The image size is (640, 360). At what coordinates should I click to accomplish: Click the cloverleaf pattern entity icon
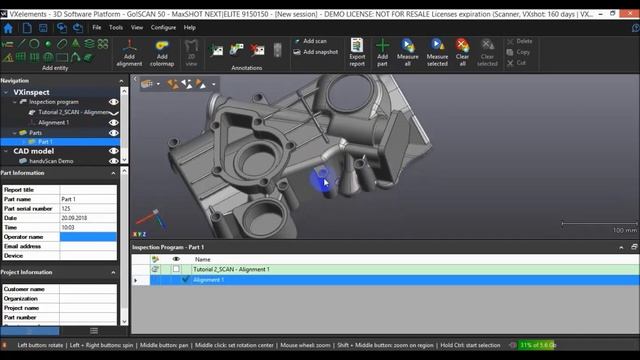103,43
